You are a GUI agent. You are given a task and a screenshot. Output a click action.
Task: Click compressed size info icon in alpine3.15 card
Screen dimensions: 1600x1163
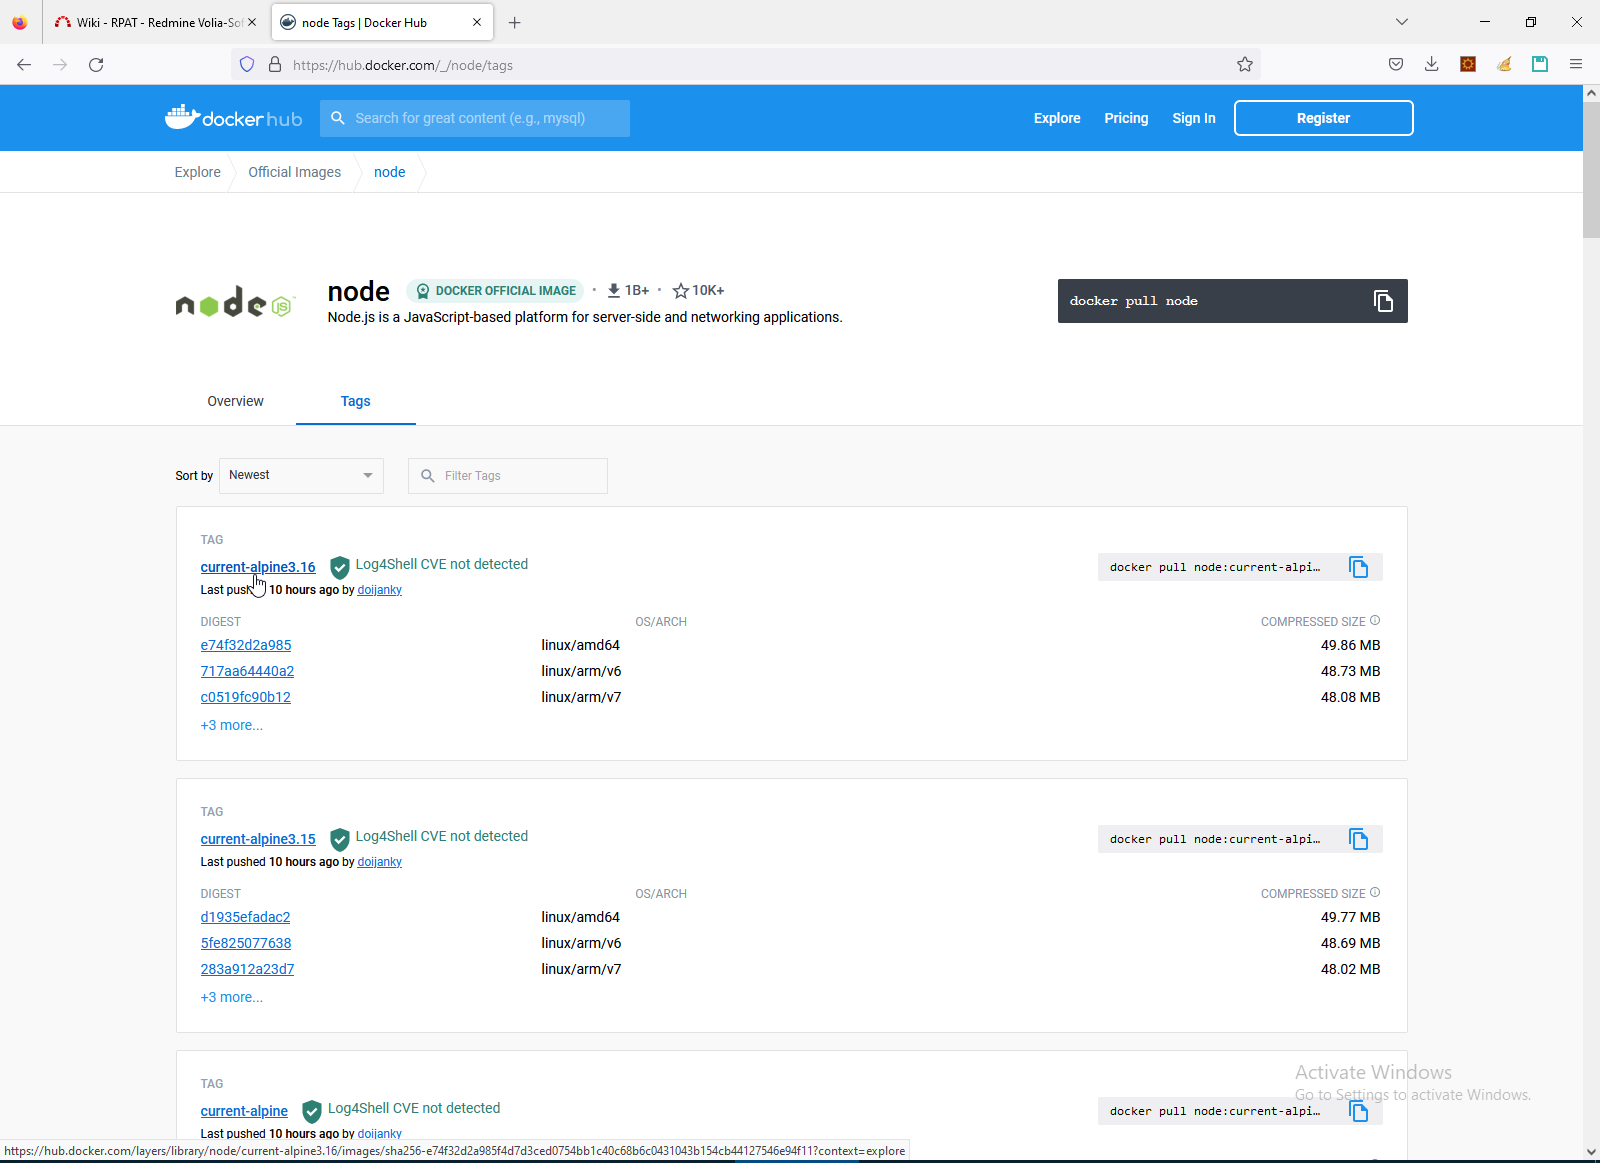click(1375, 893)
